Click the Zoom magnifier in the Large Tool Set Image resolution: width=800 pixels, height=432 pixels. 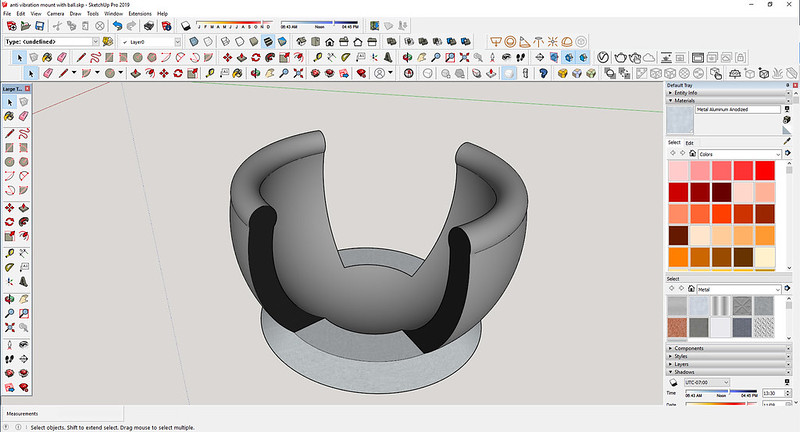9,313
